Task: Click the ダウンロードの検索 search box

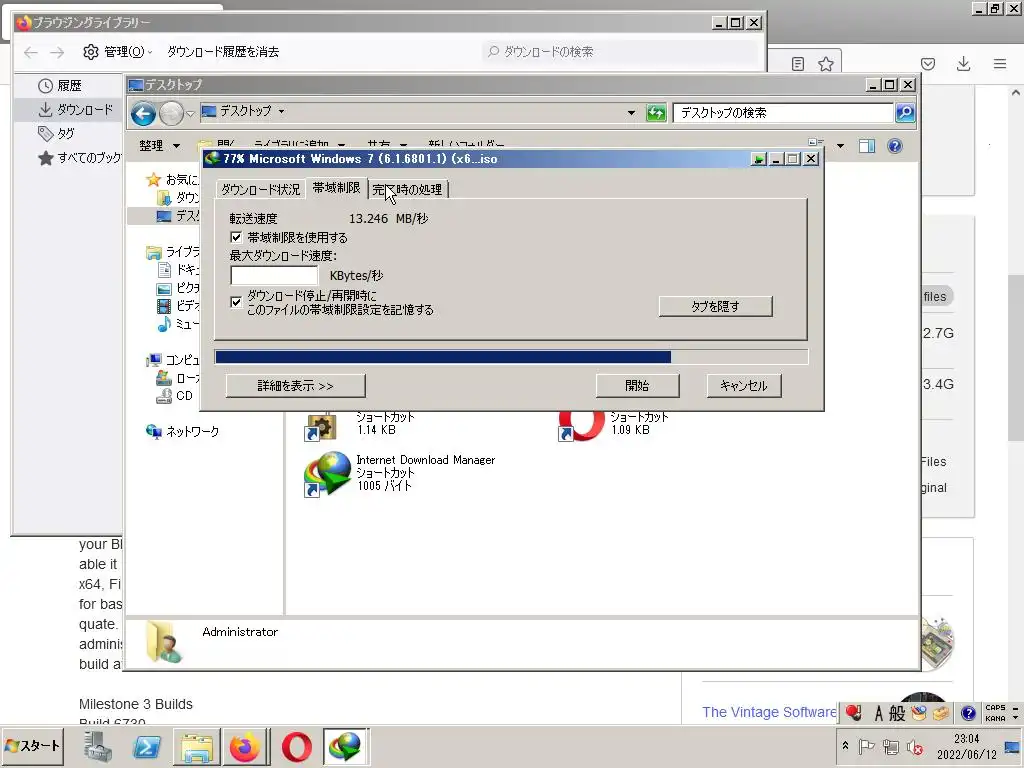Action: coord(620,52)
